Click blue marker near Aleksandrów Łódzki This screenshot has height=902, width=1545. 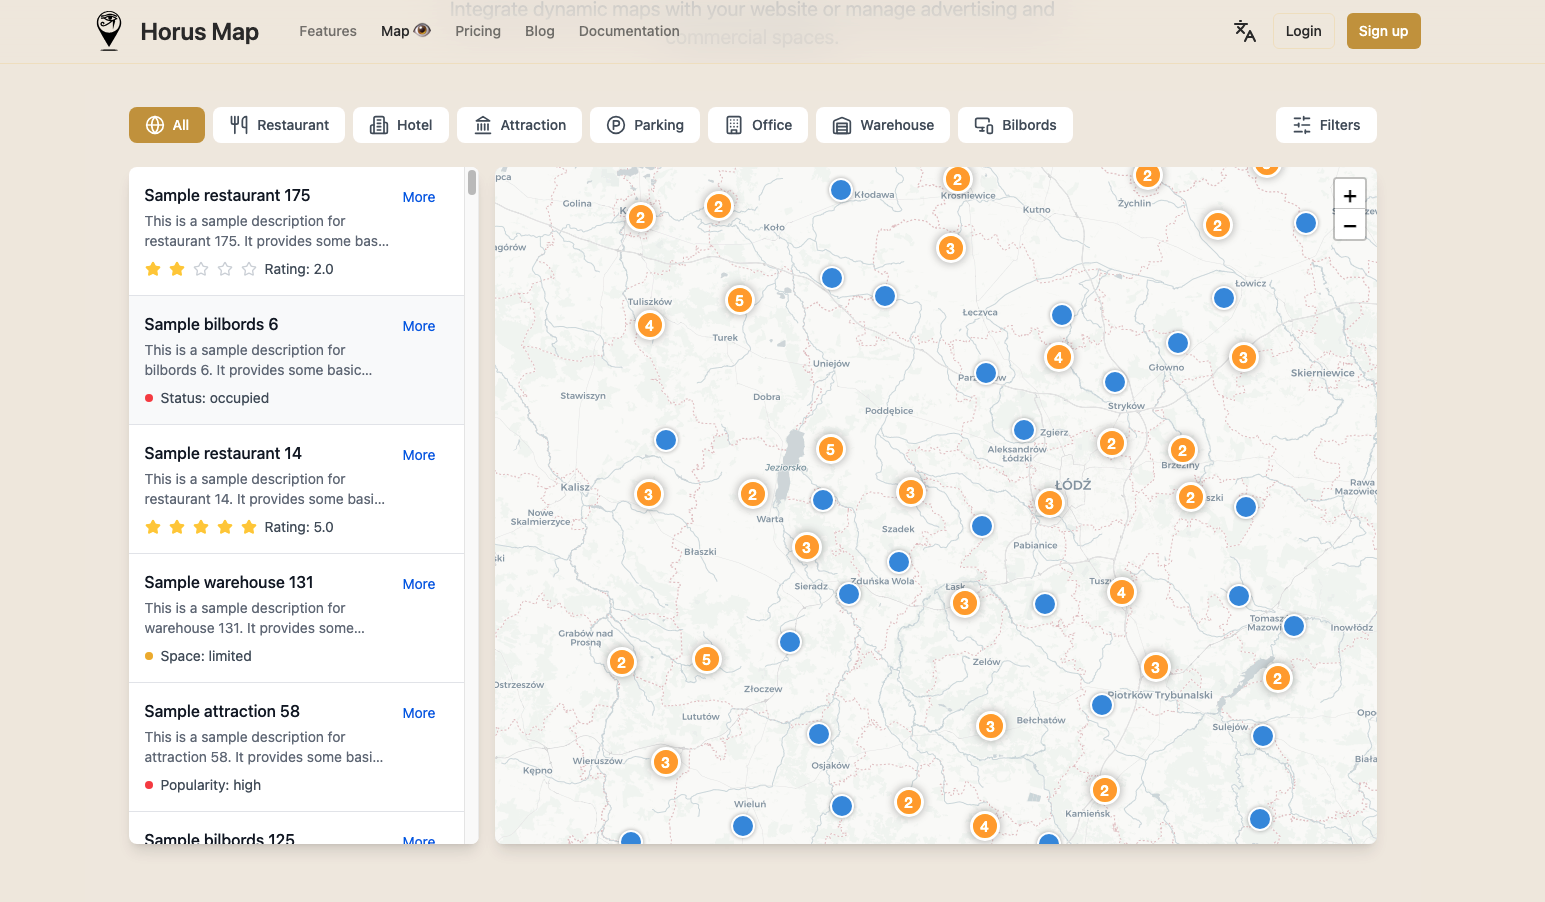click(1024, 430)
